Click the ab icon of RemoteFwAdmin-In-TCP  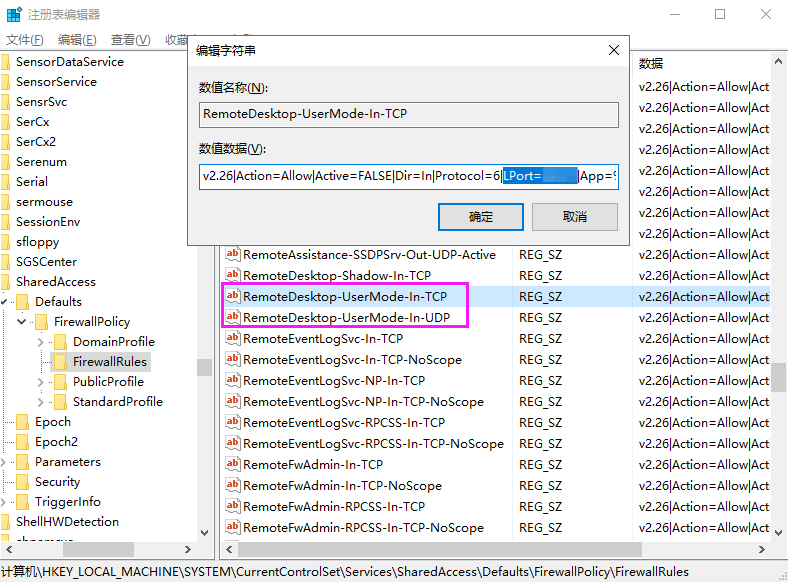pyautogui.click(x=232, y=464)
